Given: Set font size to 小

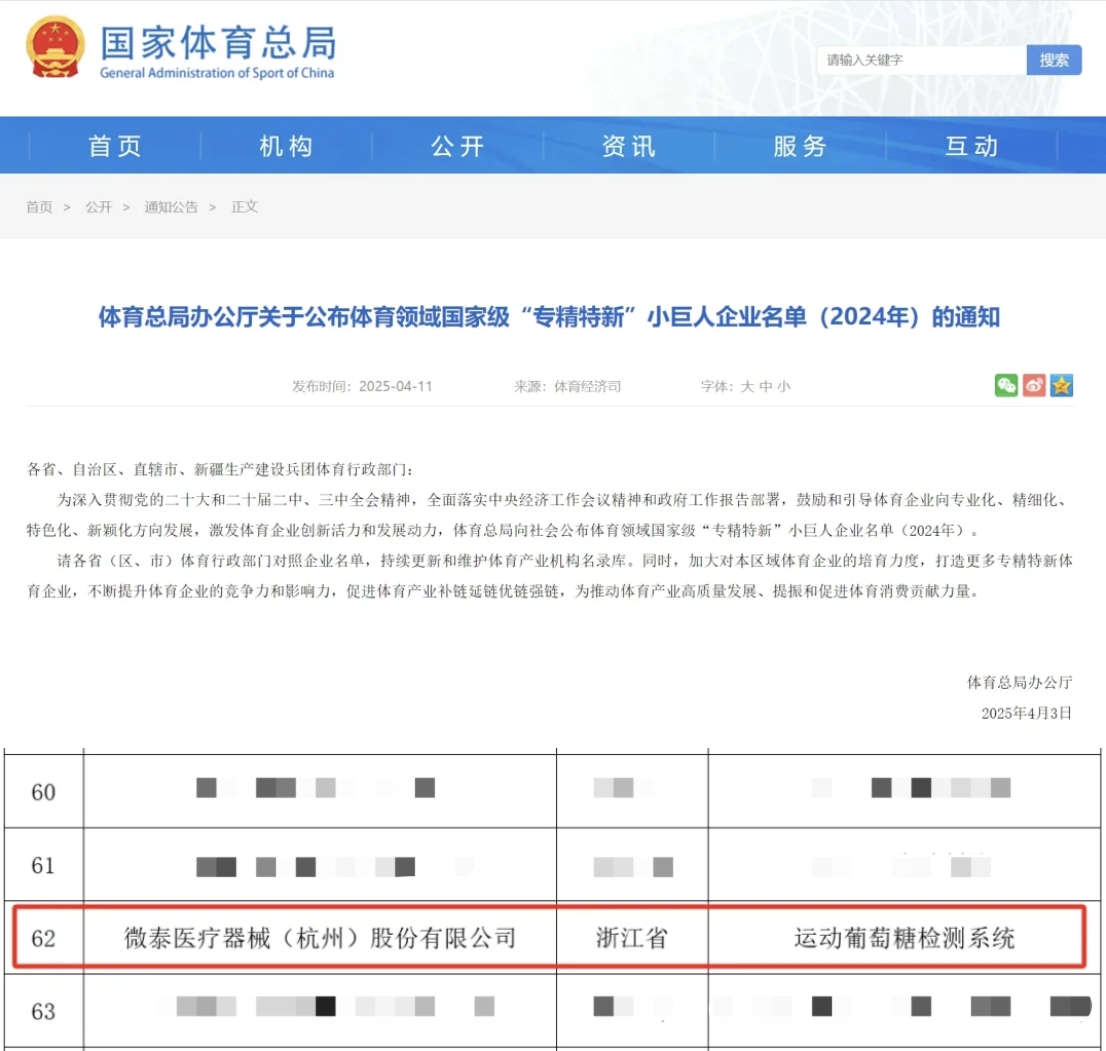Looking at the screenshot, I should (x=784, y=387).
